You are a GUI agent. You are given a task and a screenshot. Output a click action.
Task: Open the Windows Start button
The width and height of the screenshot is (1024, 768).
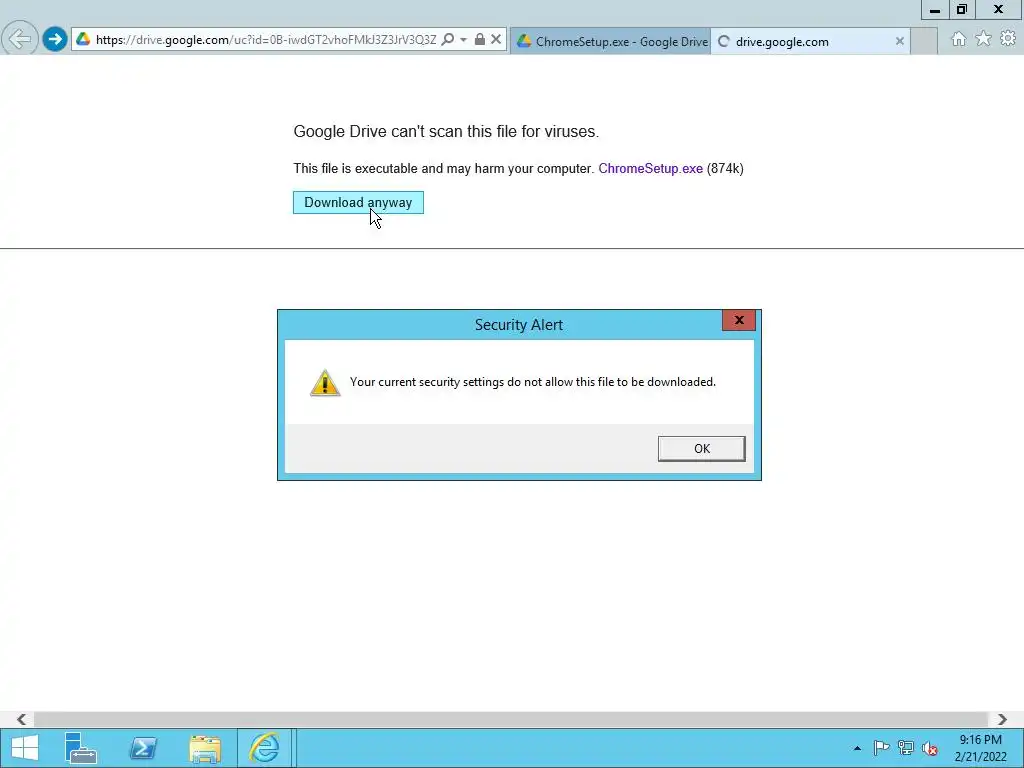(25, 748)
